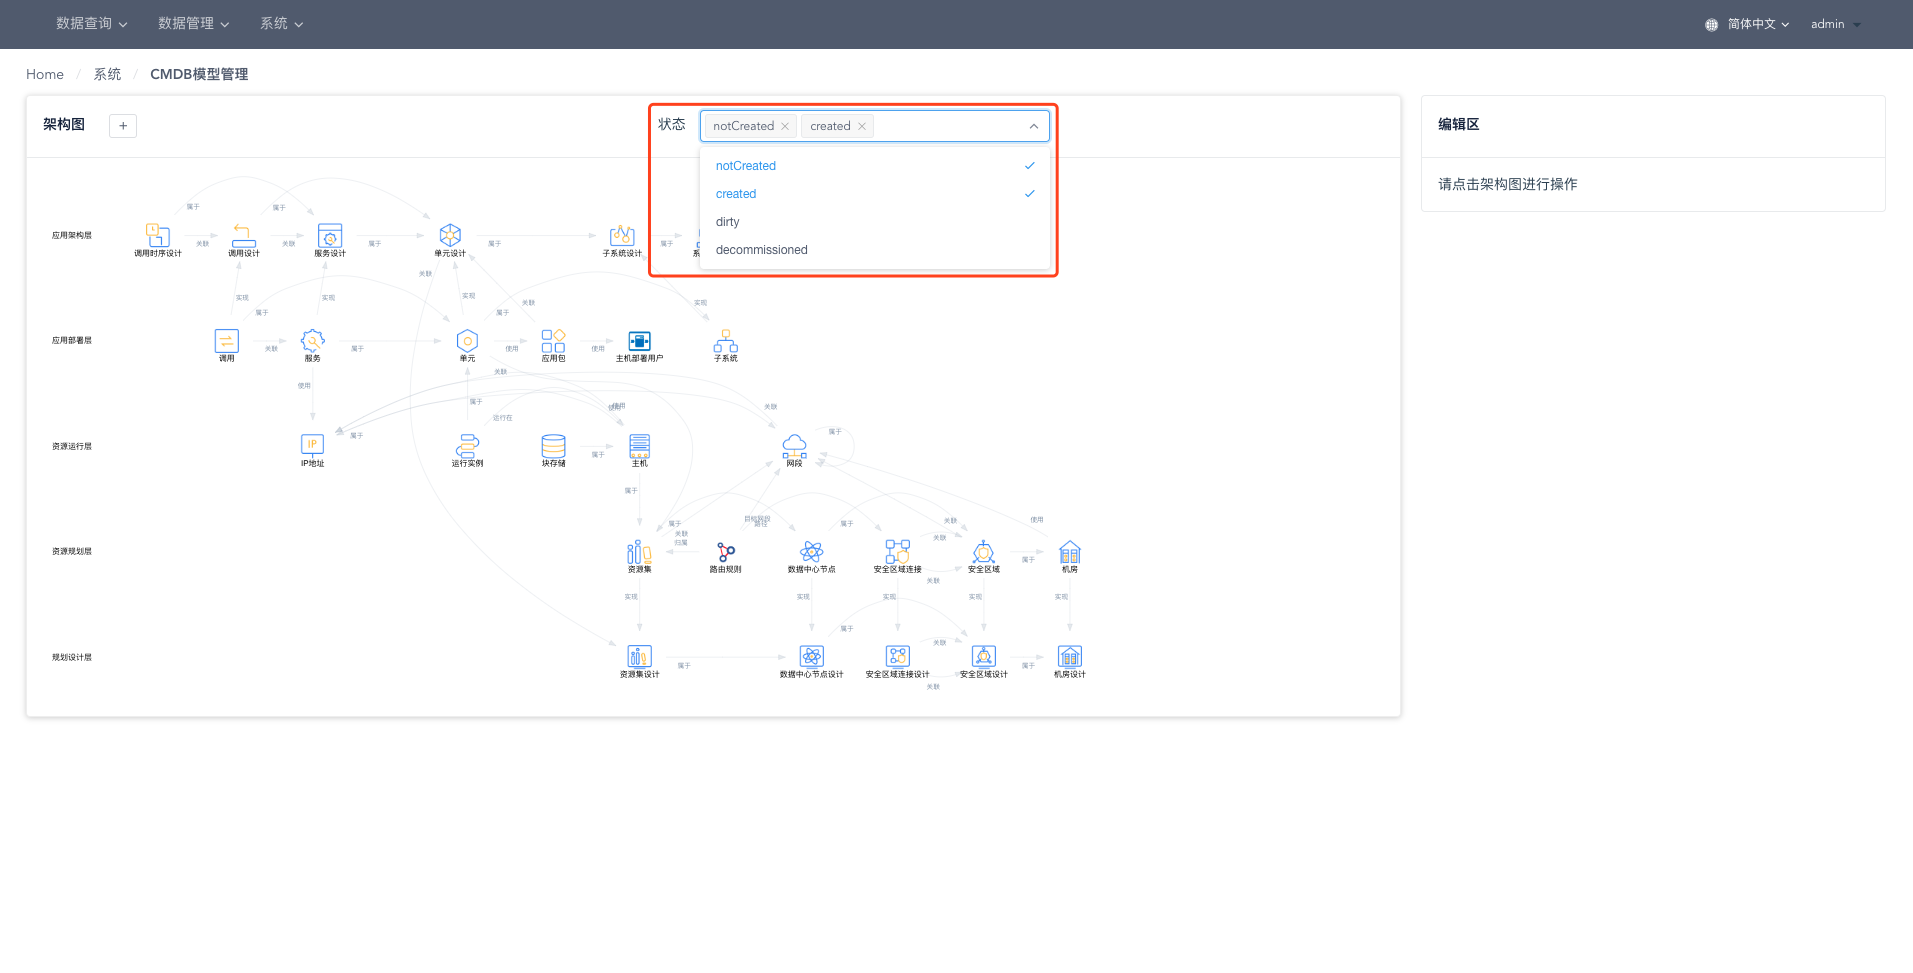Click the 子系统设计 node icon
Viewport: 1913px width, 973px height.
point(622,235)
